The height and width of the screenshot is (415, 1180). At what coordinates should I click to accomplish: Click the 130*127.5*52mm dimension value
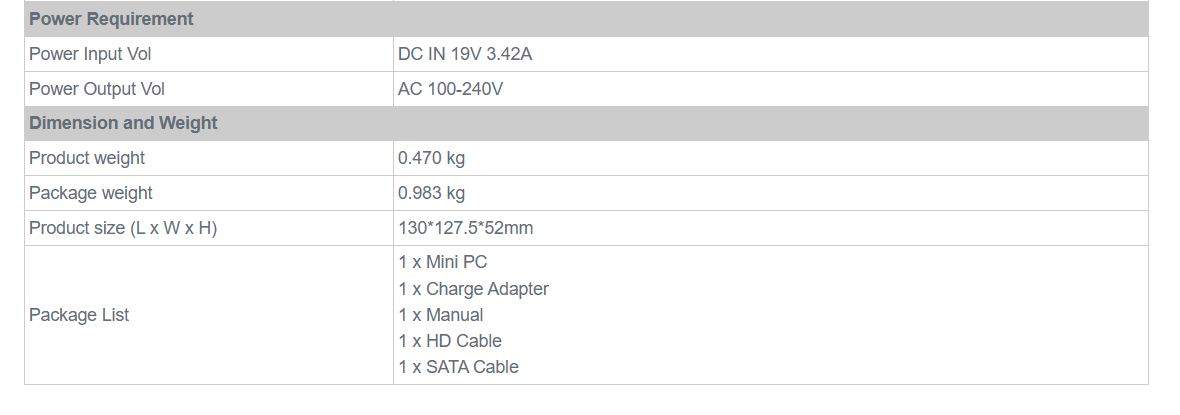pos(466,228)
